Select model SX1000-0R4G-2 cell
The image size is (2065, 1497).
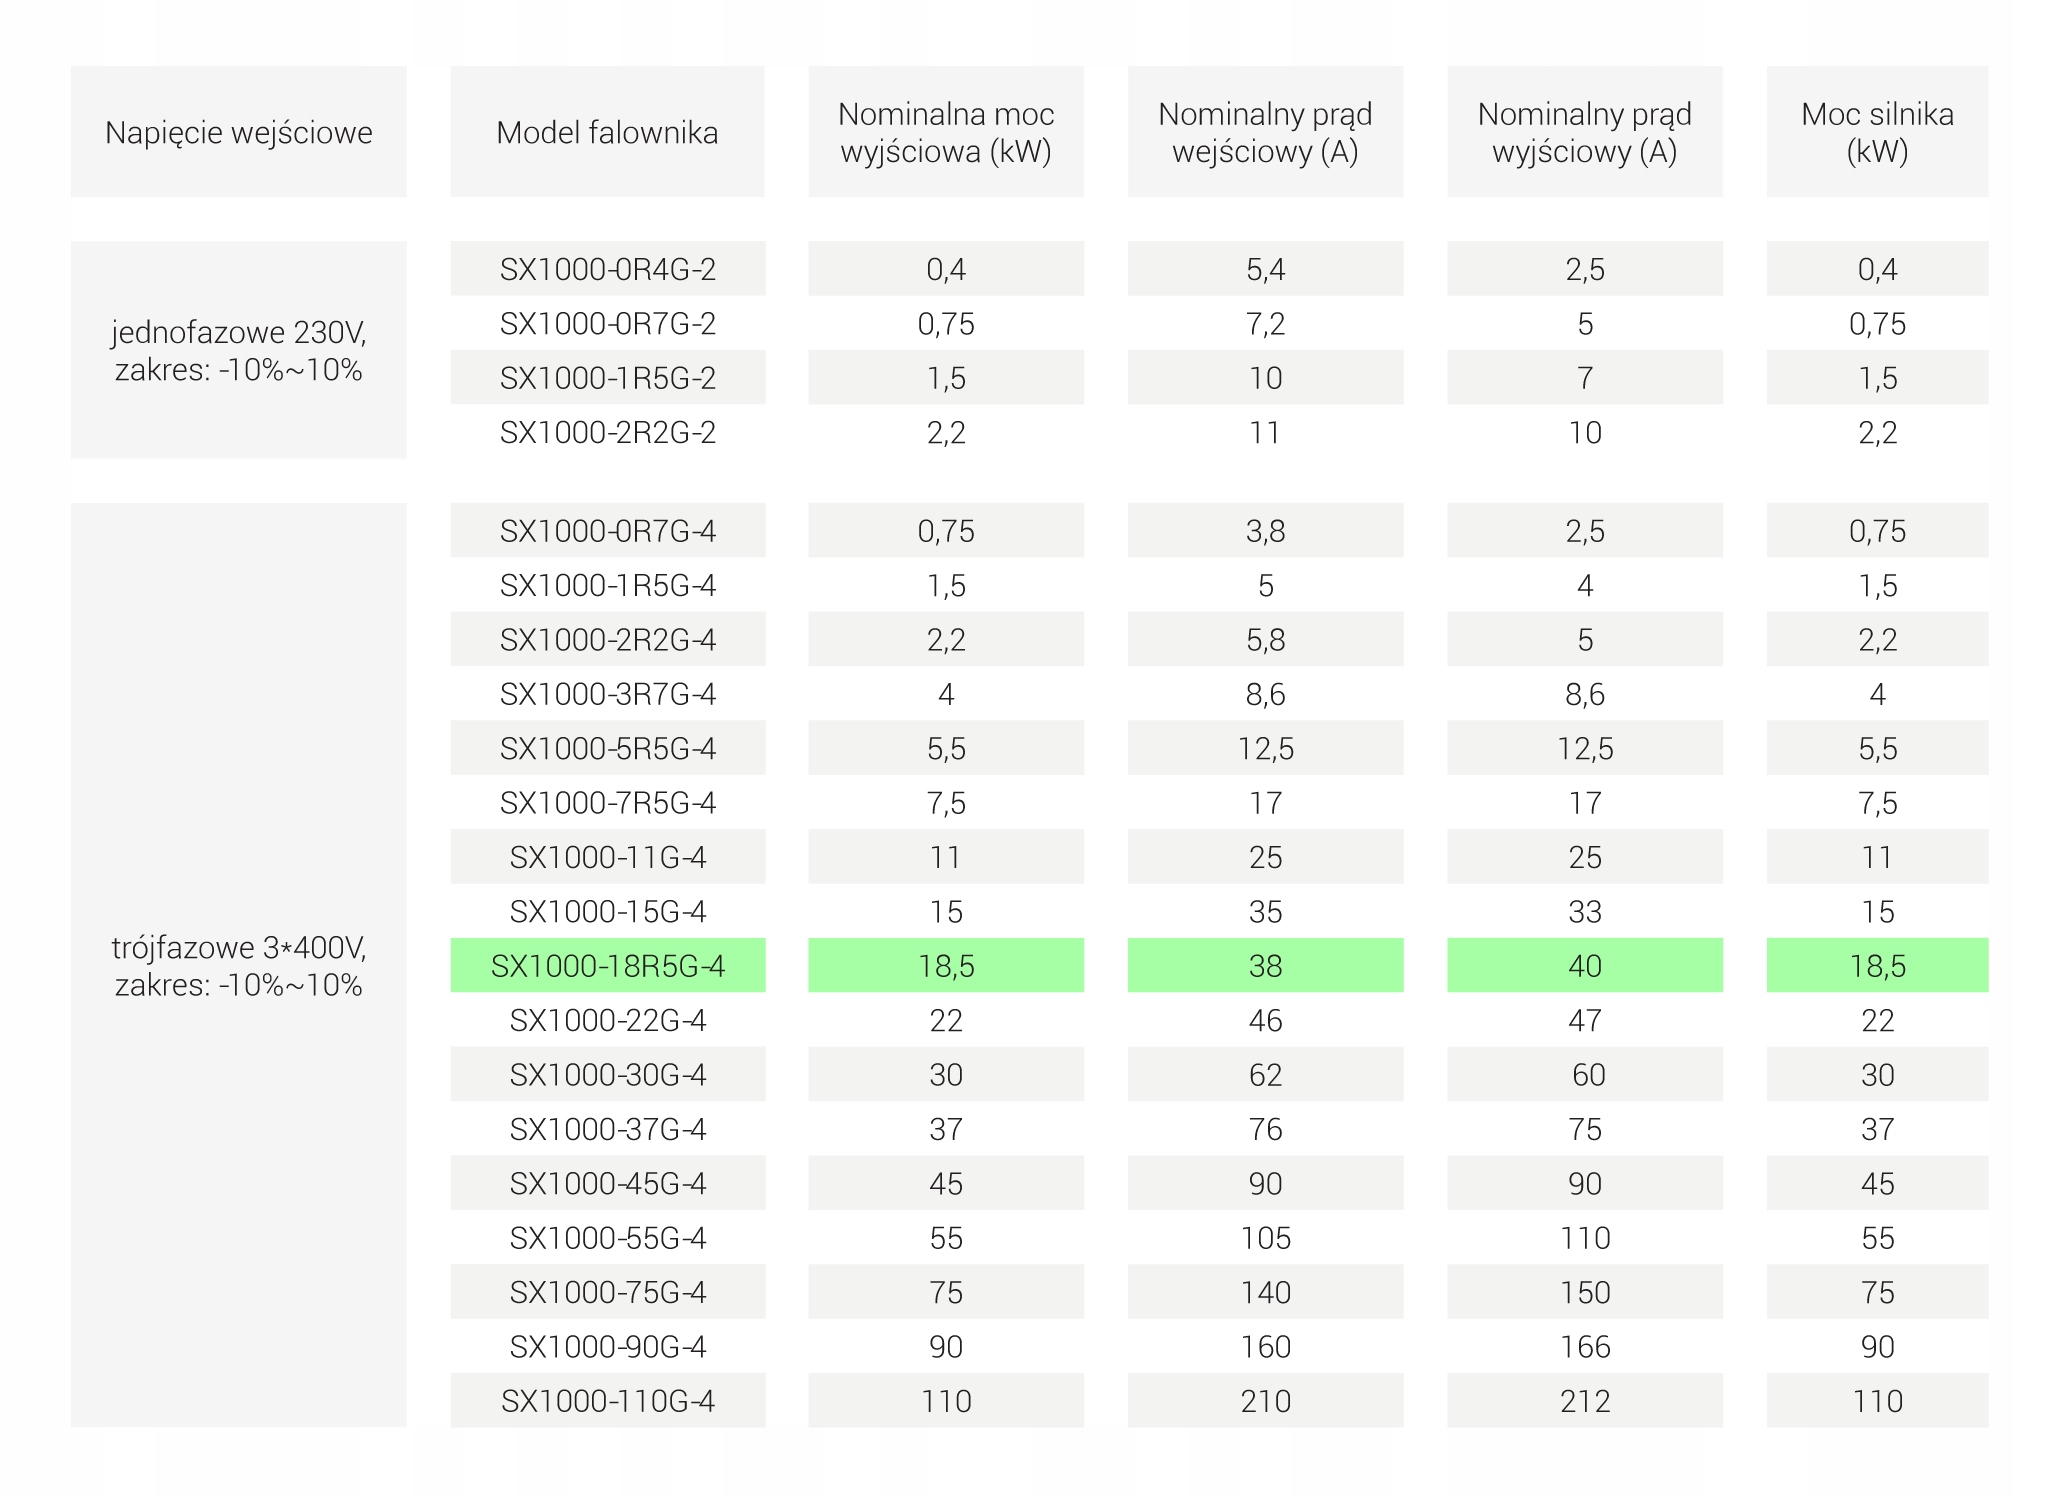[607, 269]
